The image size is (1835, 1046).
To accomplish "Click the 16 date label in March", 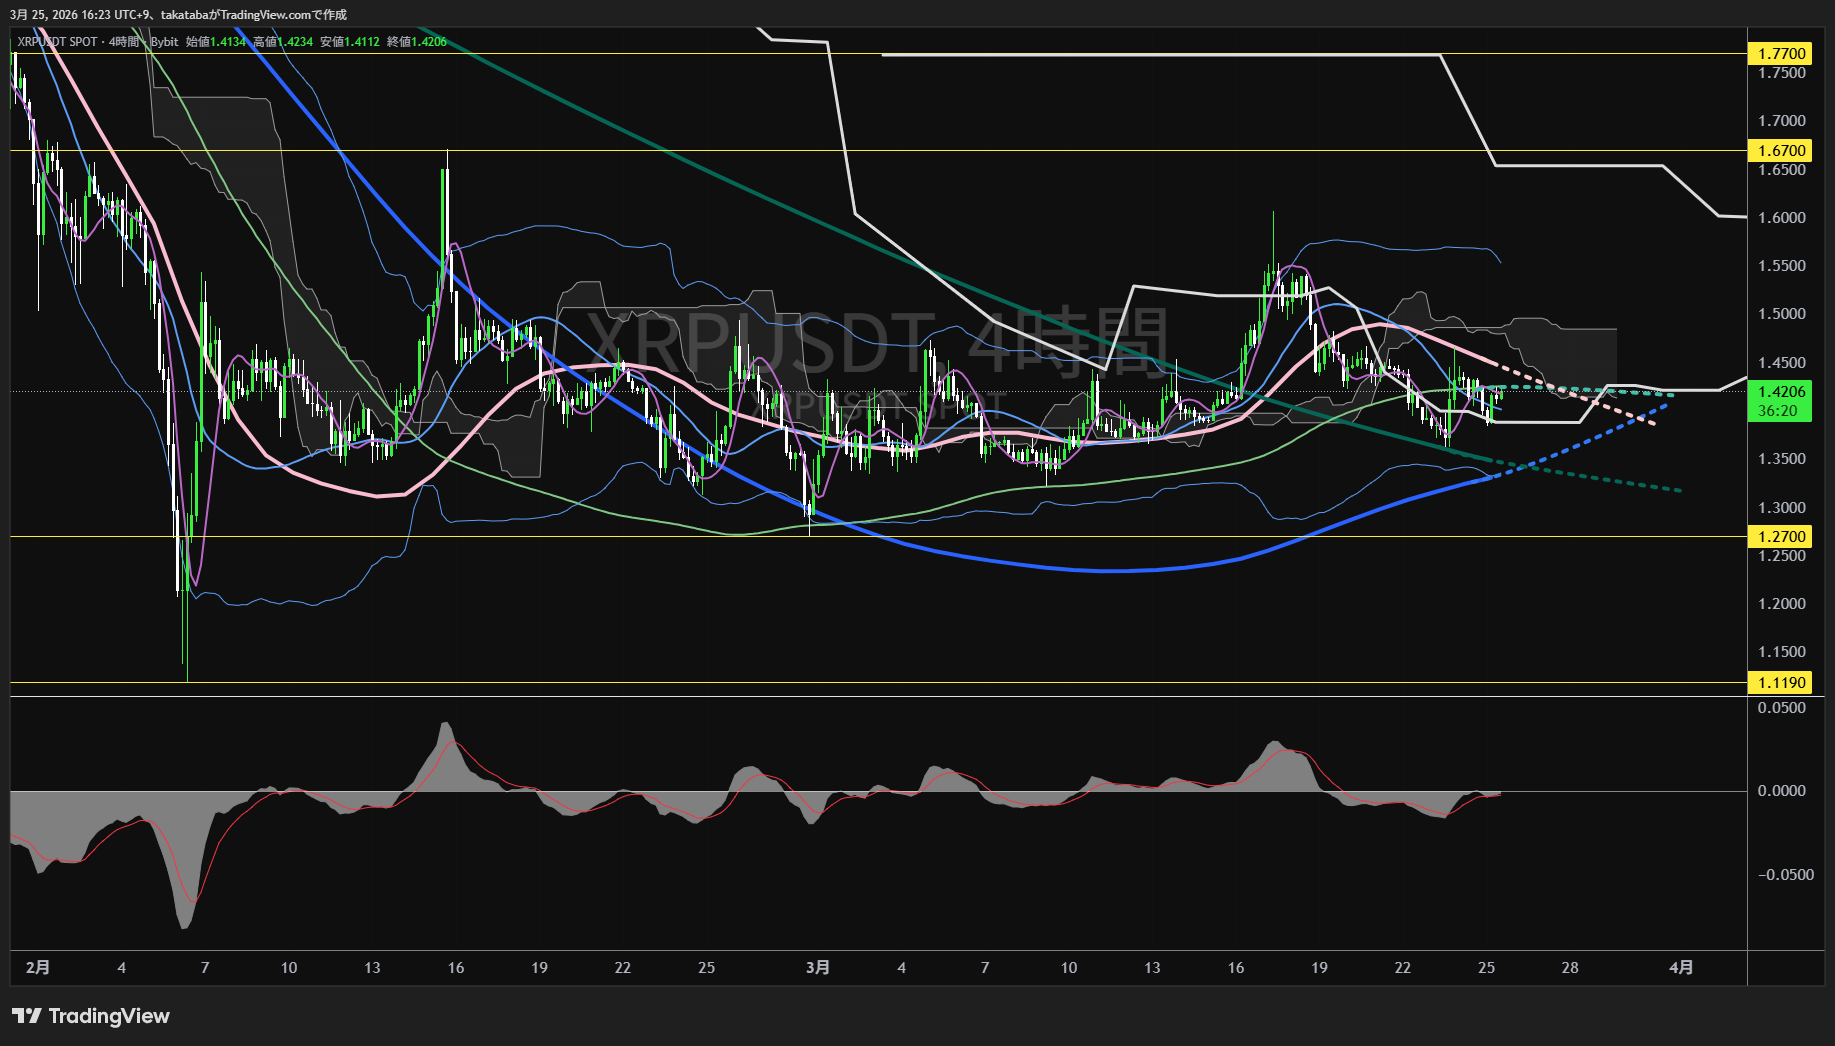I will click(x=1236, y=967).
